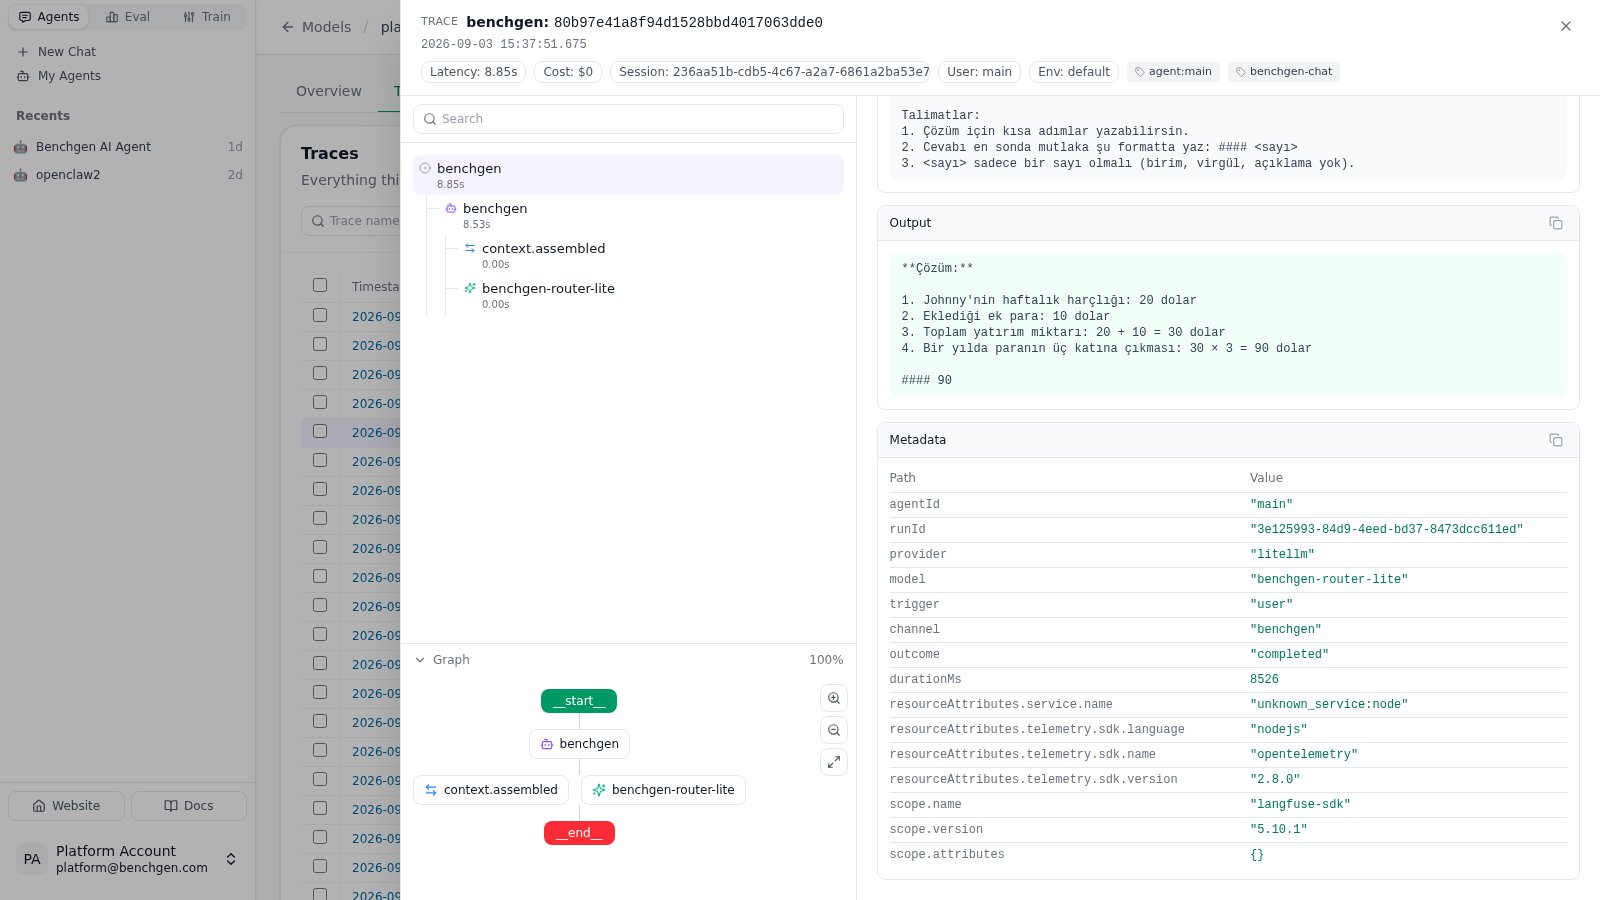Open the benchgen-router-lite tree span
This screenshot has height=900, width=1600.
click(650, 295)
